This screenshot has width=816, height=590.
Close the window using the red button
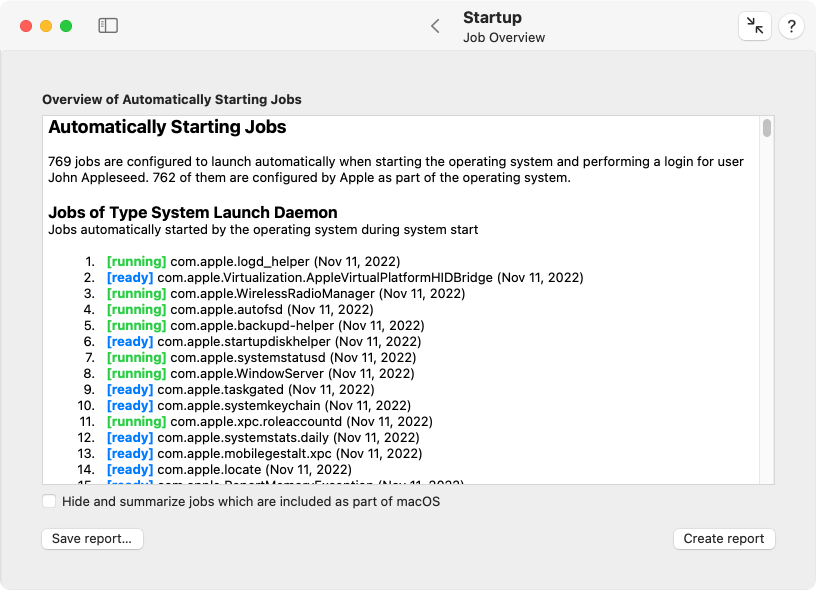pyautogui.click(x=26, y=26)
